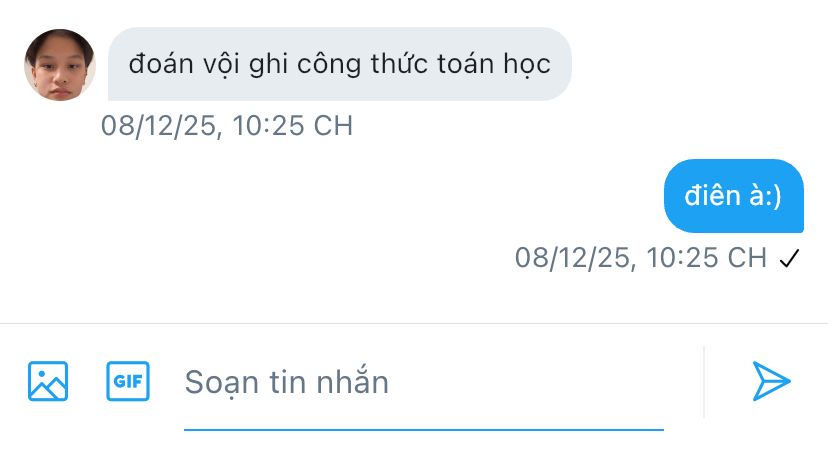Focus the 'Soạn tin nhắn' message field
828x468 pixels.
click(424, 382)
